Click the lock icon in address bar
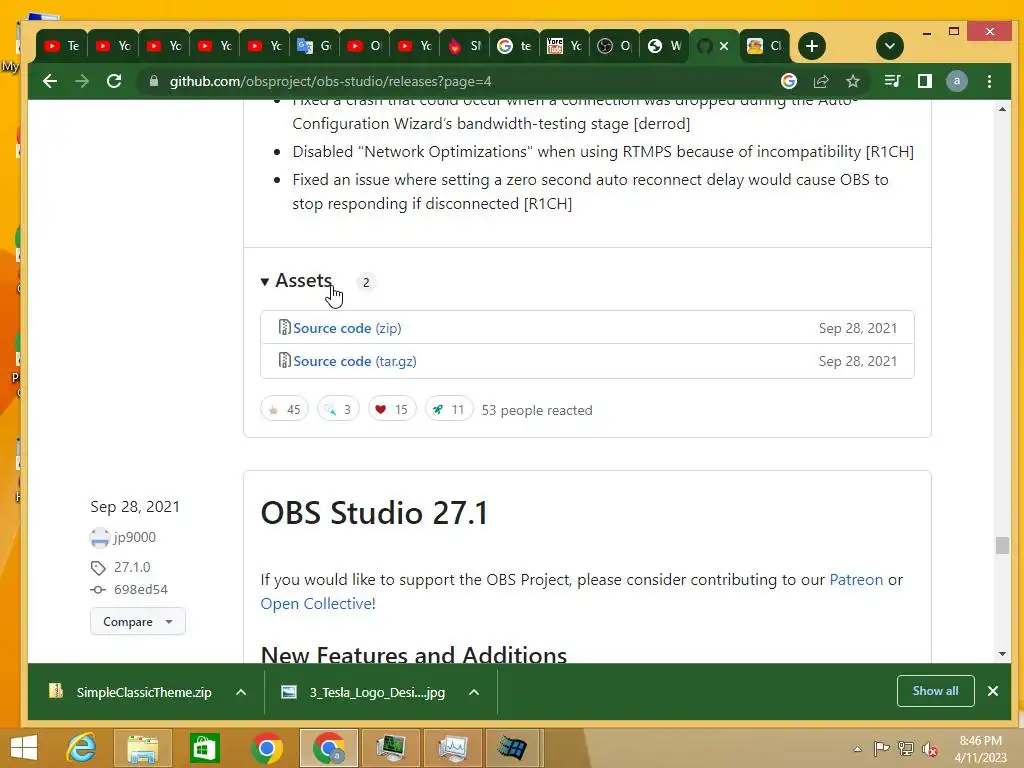 (x=154, y=81)
